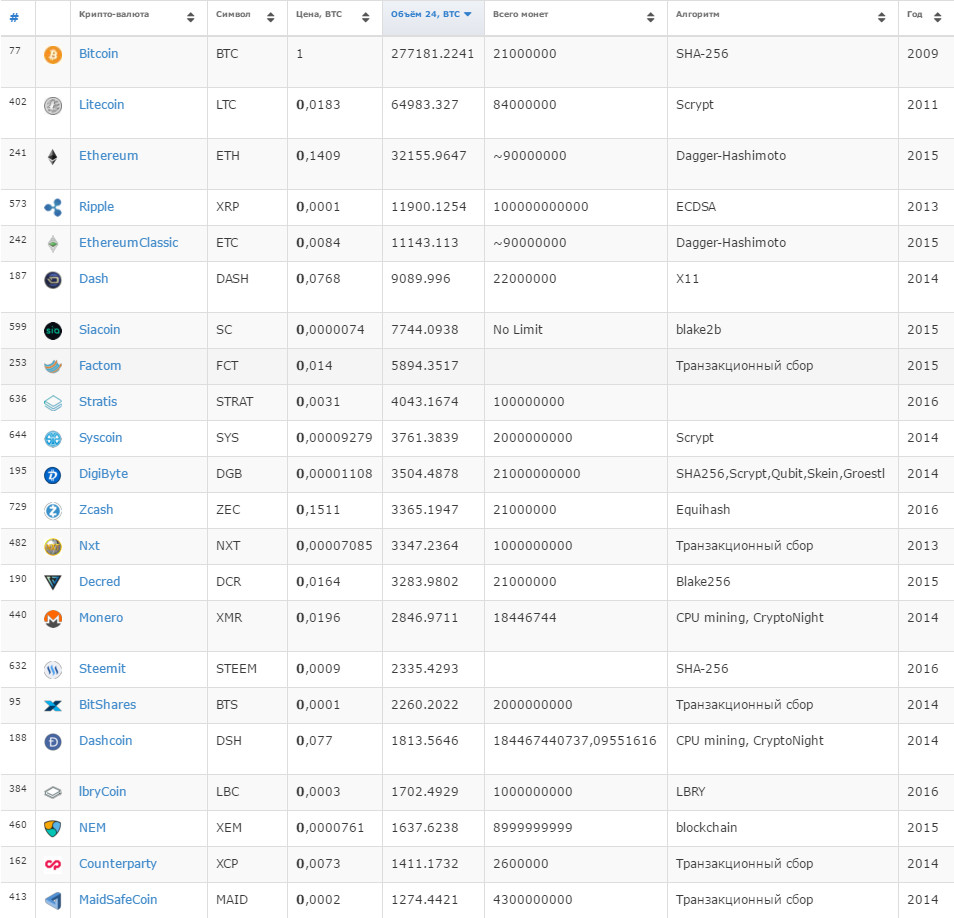954x918 pixels.
Task: Open the EthereumClassic link
Action: [128, 243]
